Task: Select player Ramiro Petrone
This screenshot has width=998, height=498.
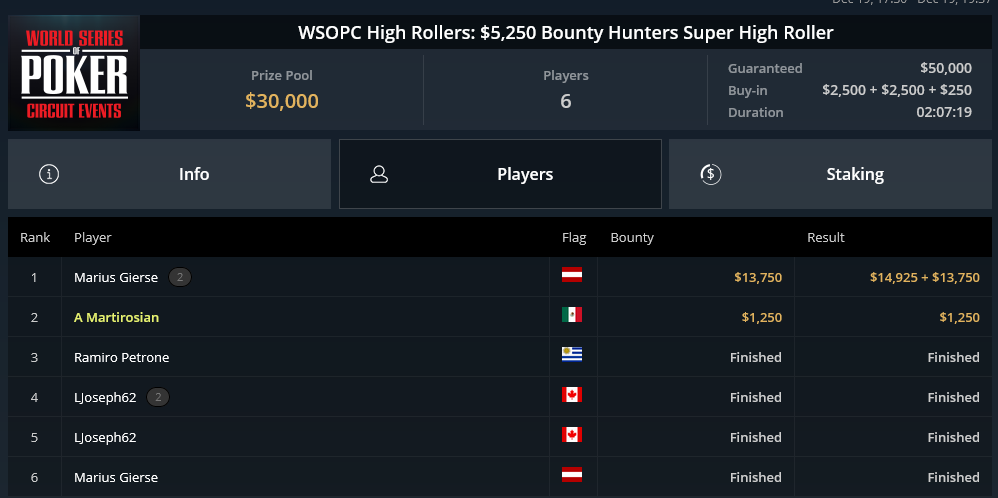Action: point(122,357)
